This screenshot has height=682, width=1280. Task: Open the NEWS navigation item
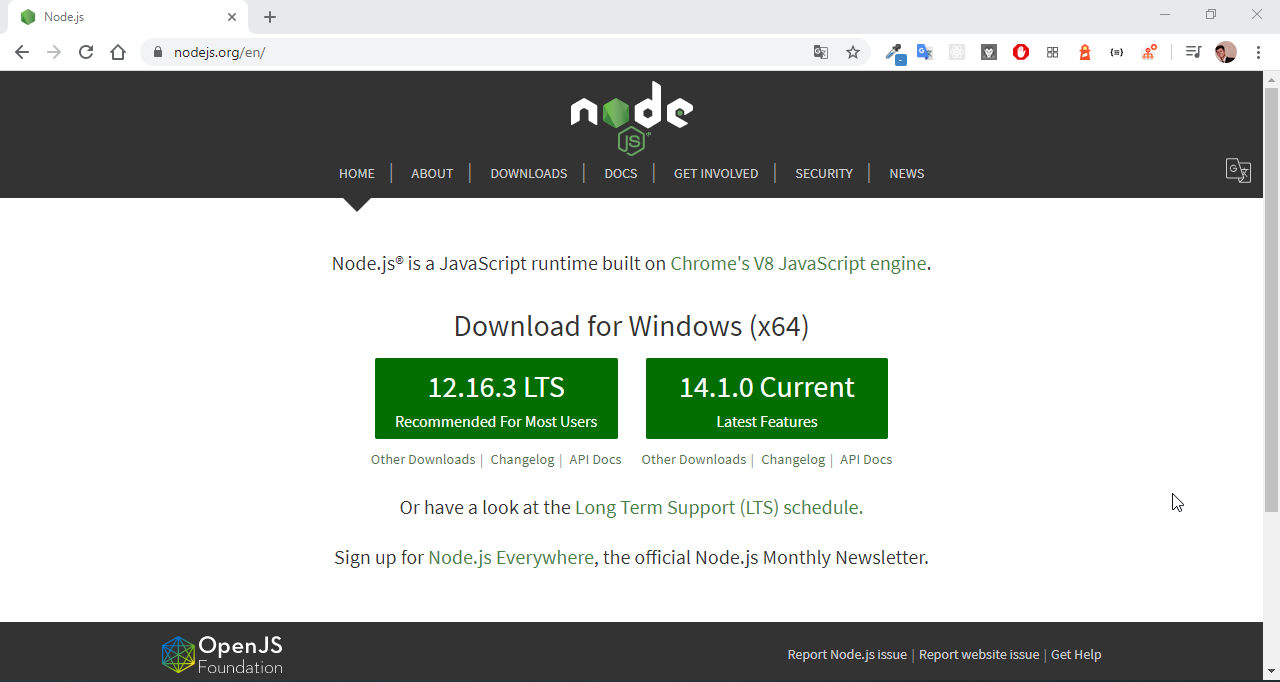point(907,174)
